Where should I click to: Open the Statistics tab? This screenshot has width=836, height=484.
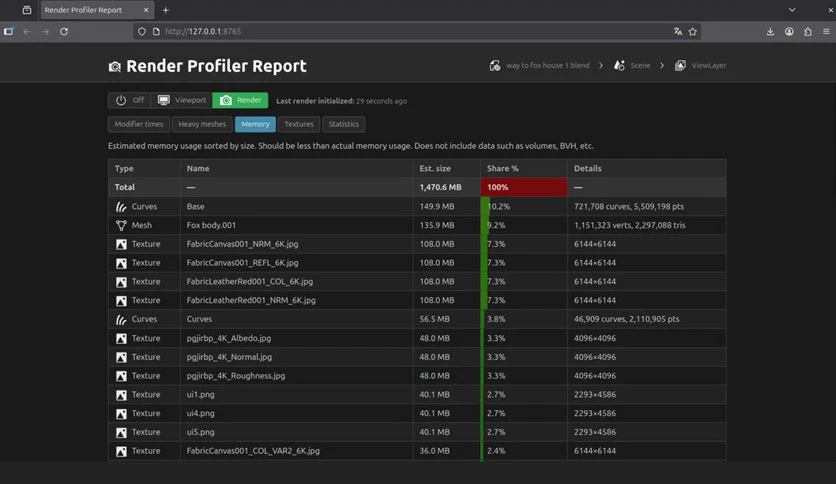coord(344,124)
